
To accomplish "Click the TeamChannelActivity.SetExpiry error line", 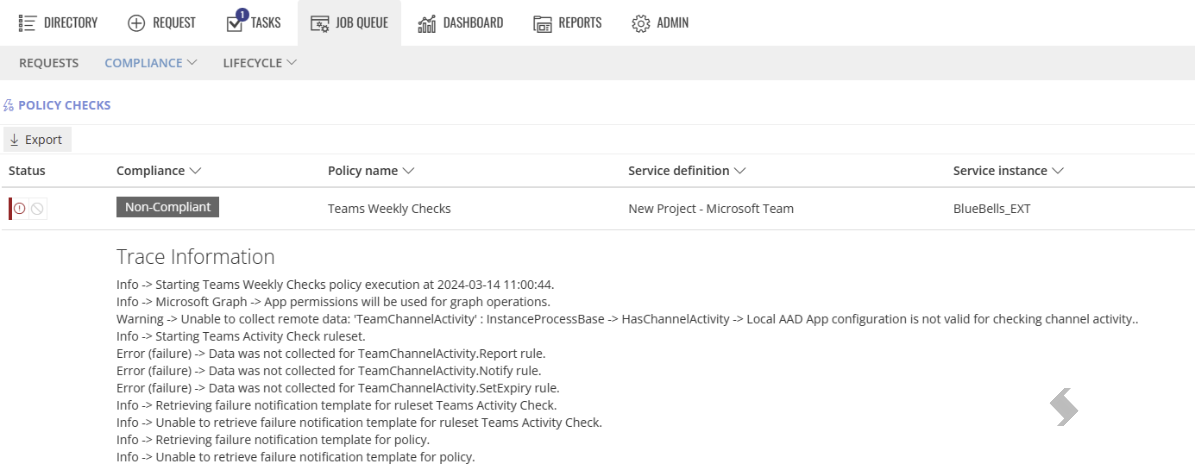I will 338,388.
